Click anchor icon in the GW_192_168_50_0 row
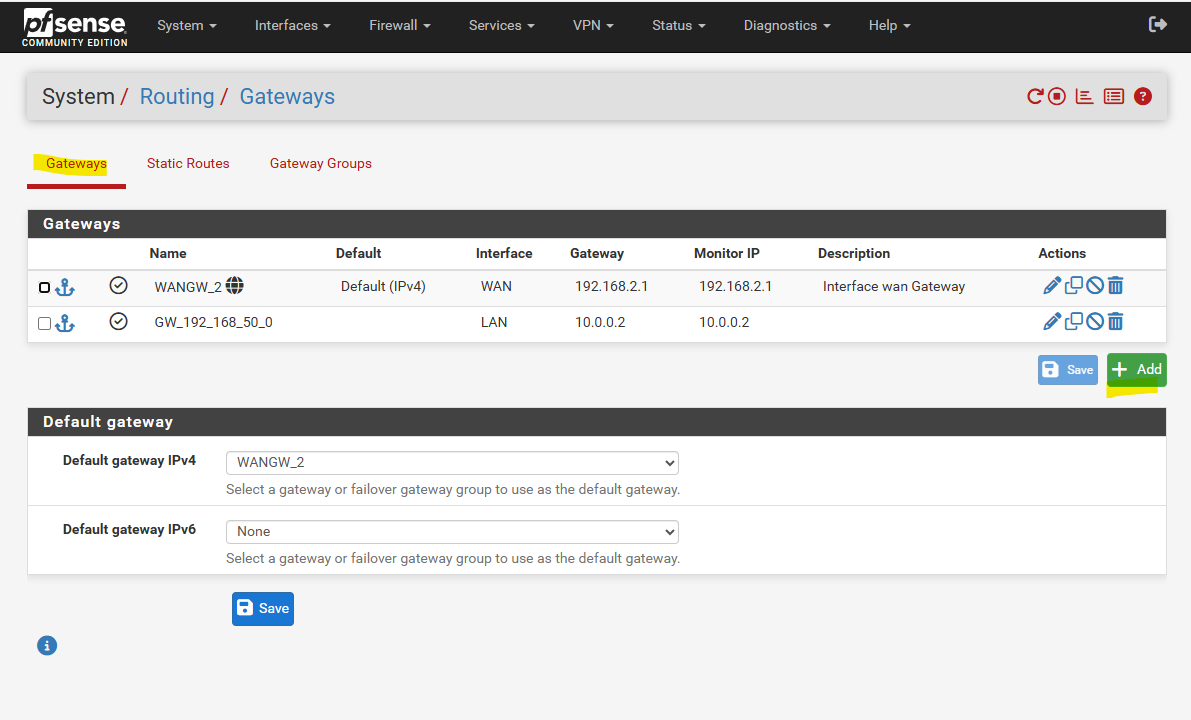 click(65, 323)
